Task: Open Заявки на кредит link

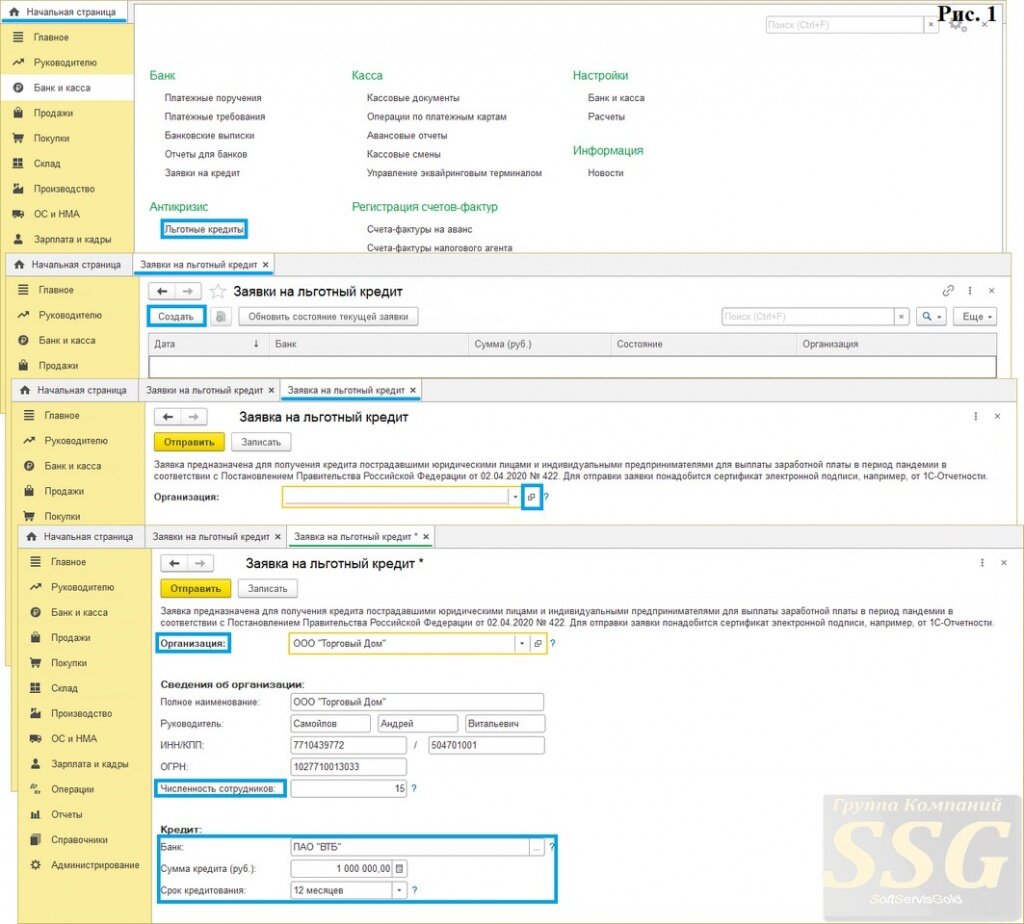Action: click(x=202, y=173)
